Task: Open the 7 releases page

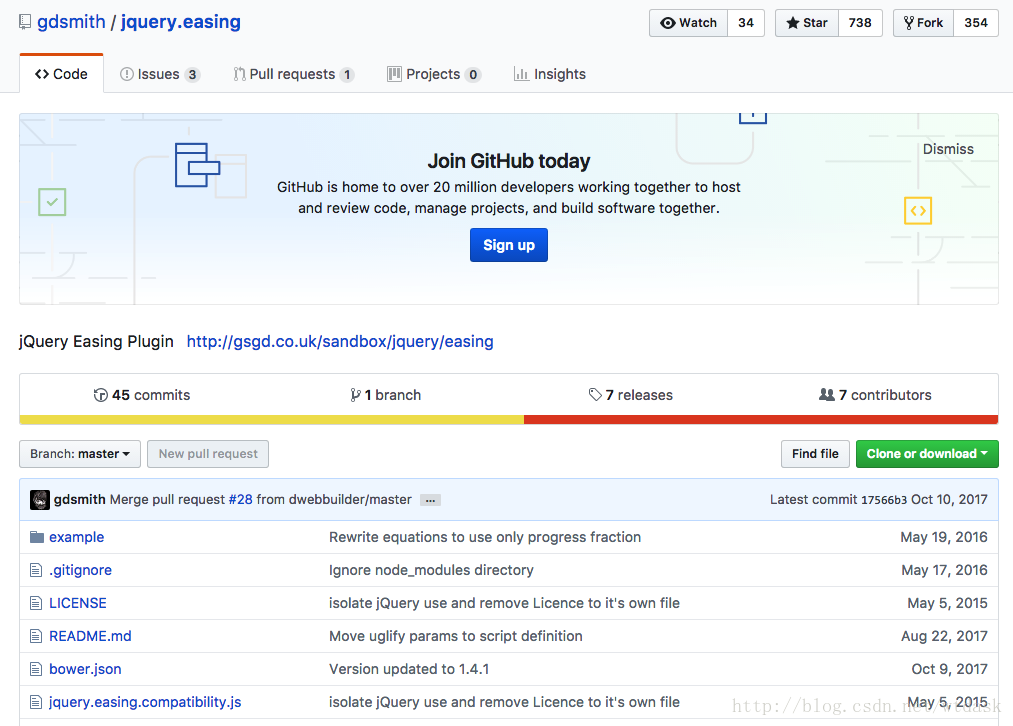Action: (x=631, y=395)
